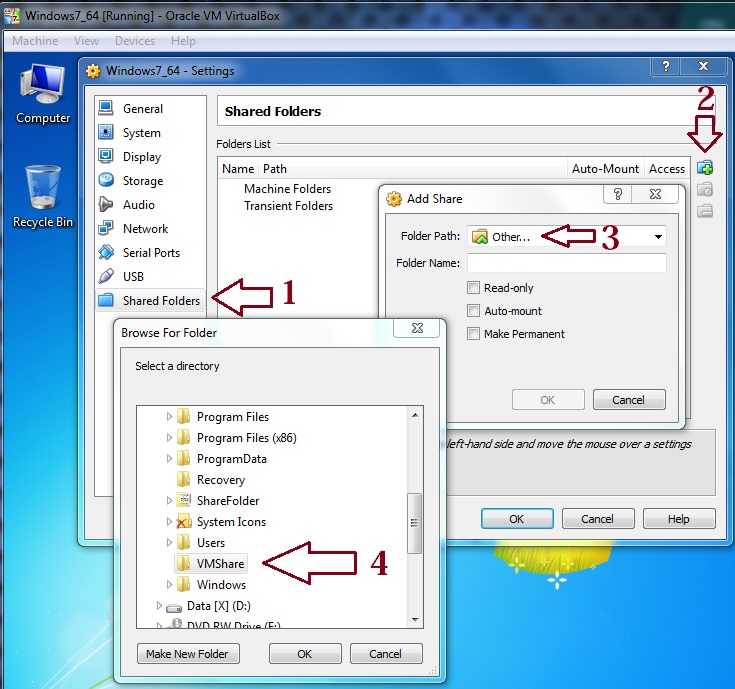Open the Machine menu
This screenshot has height=689, width=735.
(35, 41)
